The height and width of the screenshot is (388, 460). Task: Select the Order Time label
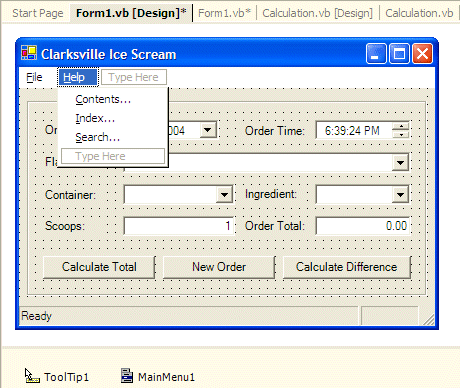[x=275, y=131]
